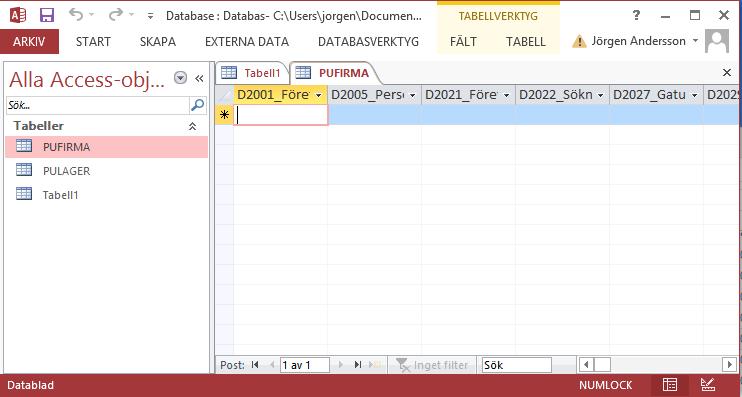This screenshot has width=742, height=397.
Task: Click the account warning triangle icon
Action: (579, 42)
